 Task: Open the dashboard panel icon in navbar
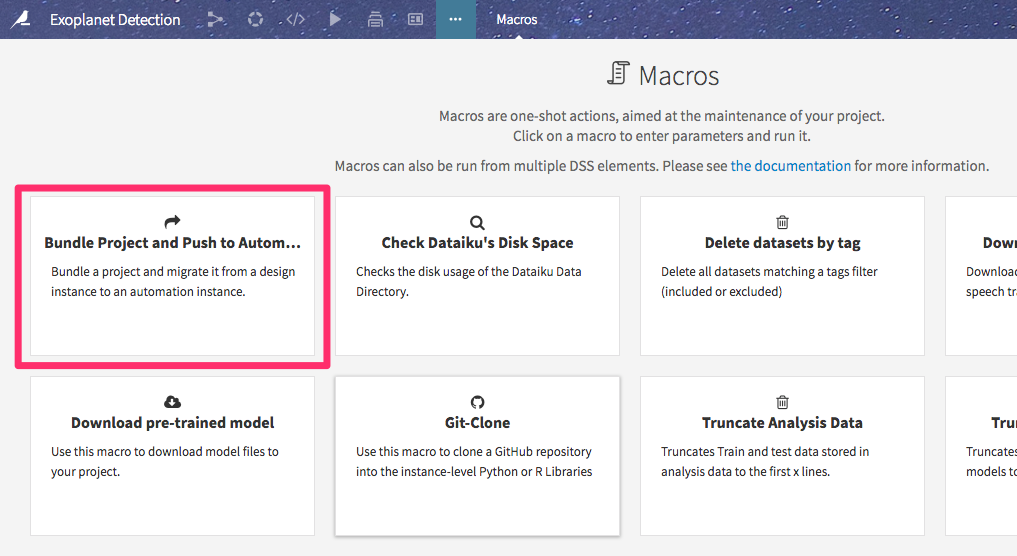[415, 19]
